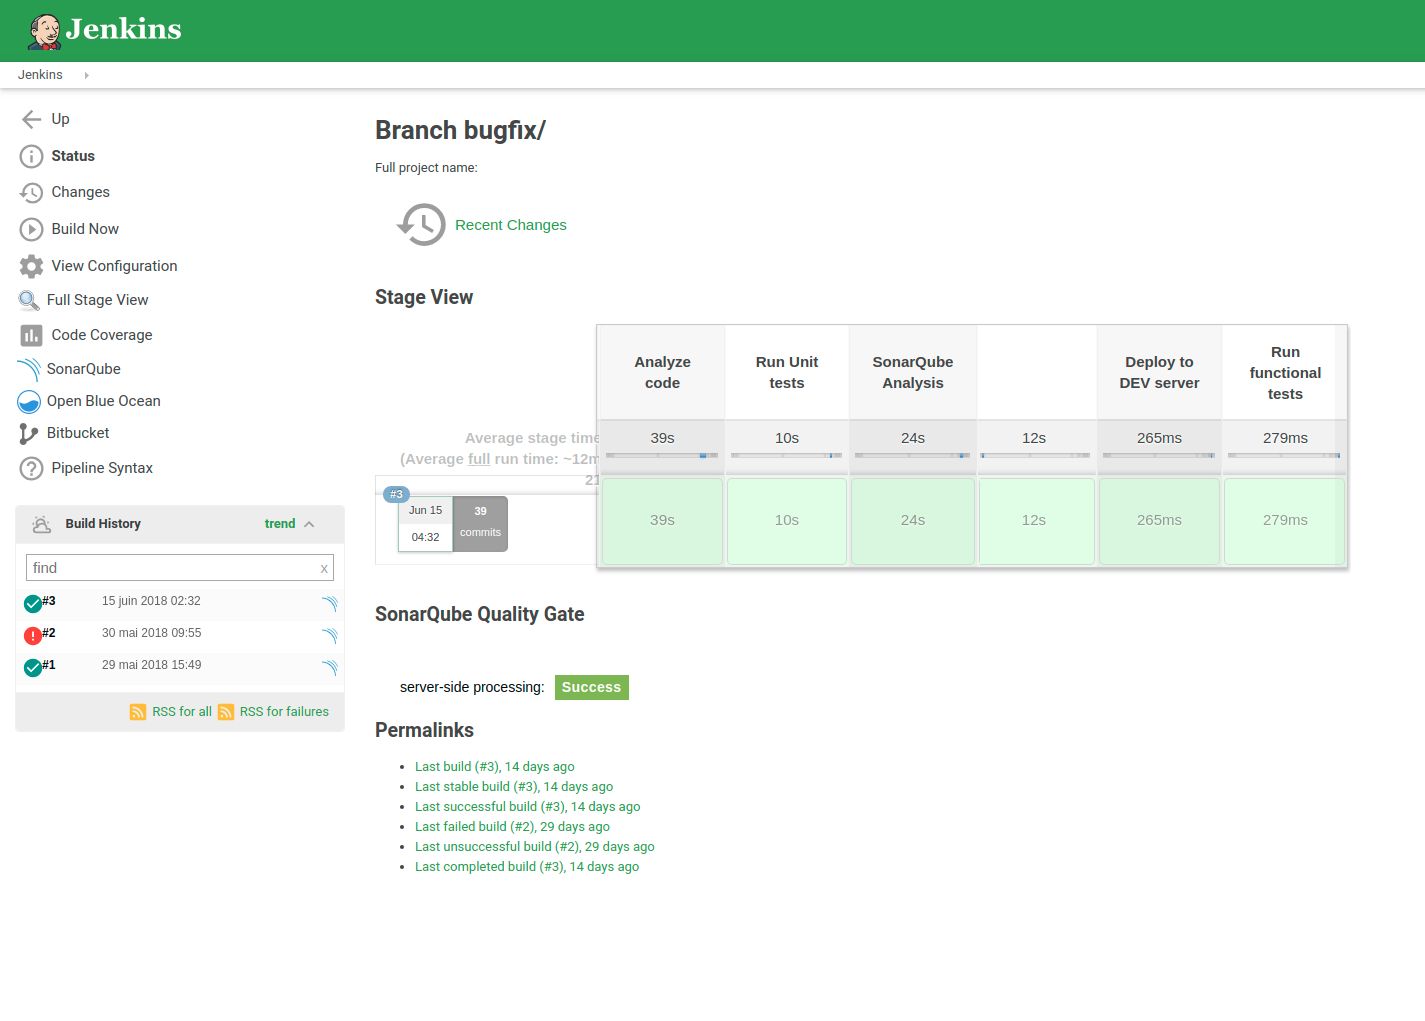The height and width of the screenshot is (1021, 1425).
Task: Click the SonarQube icon on build #3 row
Action: click(x=329, y=604)
